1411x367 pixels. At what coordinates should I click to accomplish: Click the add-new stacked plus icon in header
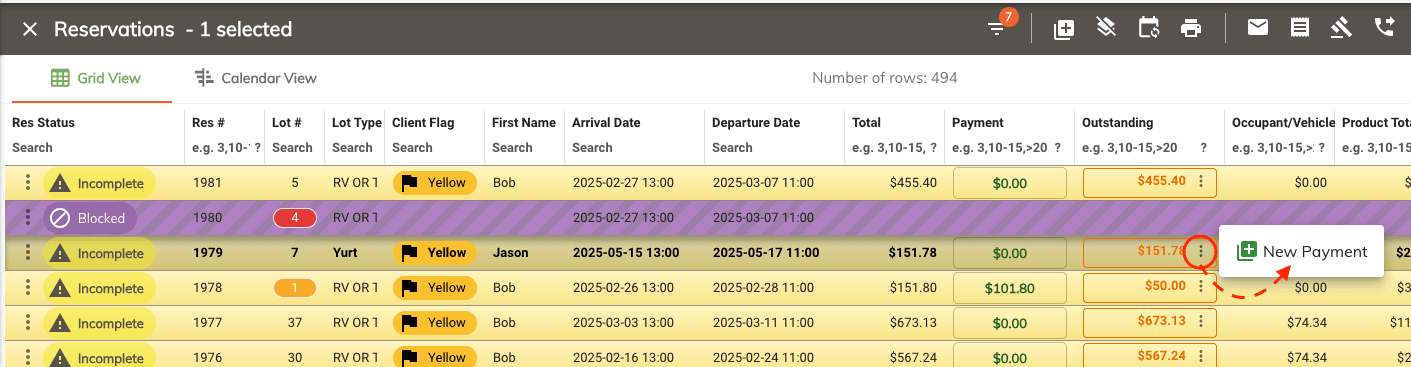point(1064,29)
